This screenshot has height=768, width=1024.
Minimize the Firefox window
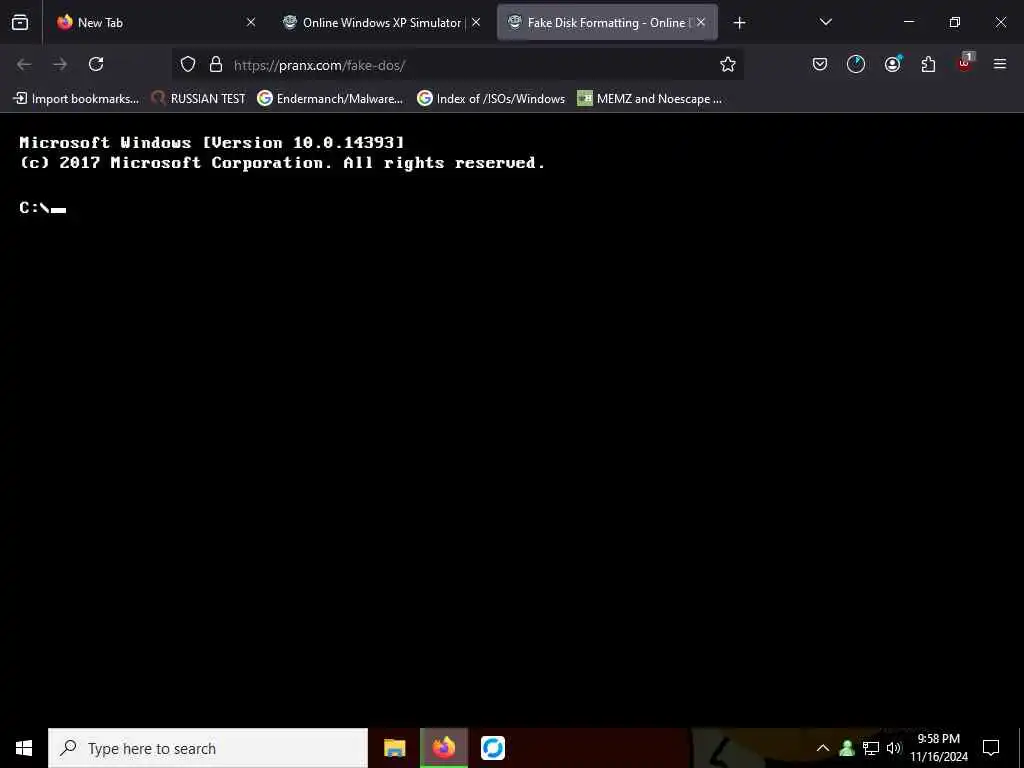pos(908,22)
